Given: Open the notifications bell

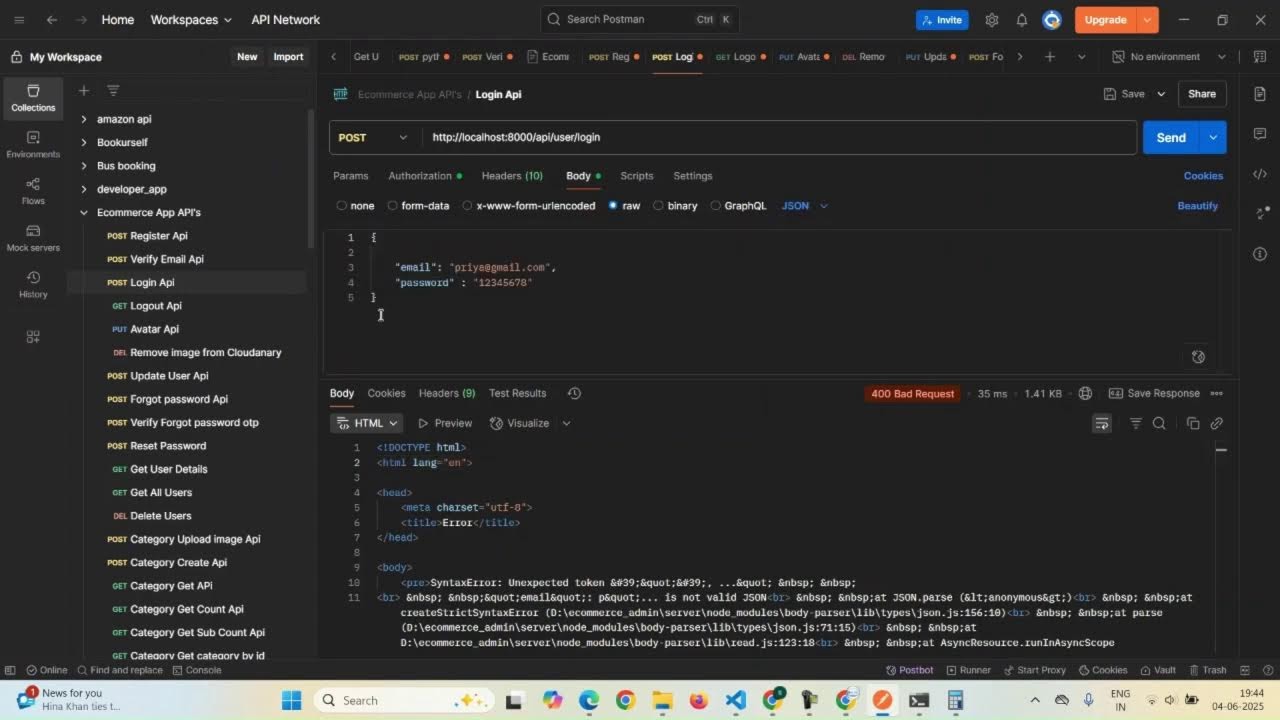Looking at the screenshot, I should (x=1021, y=20).
